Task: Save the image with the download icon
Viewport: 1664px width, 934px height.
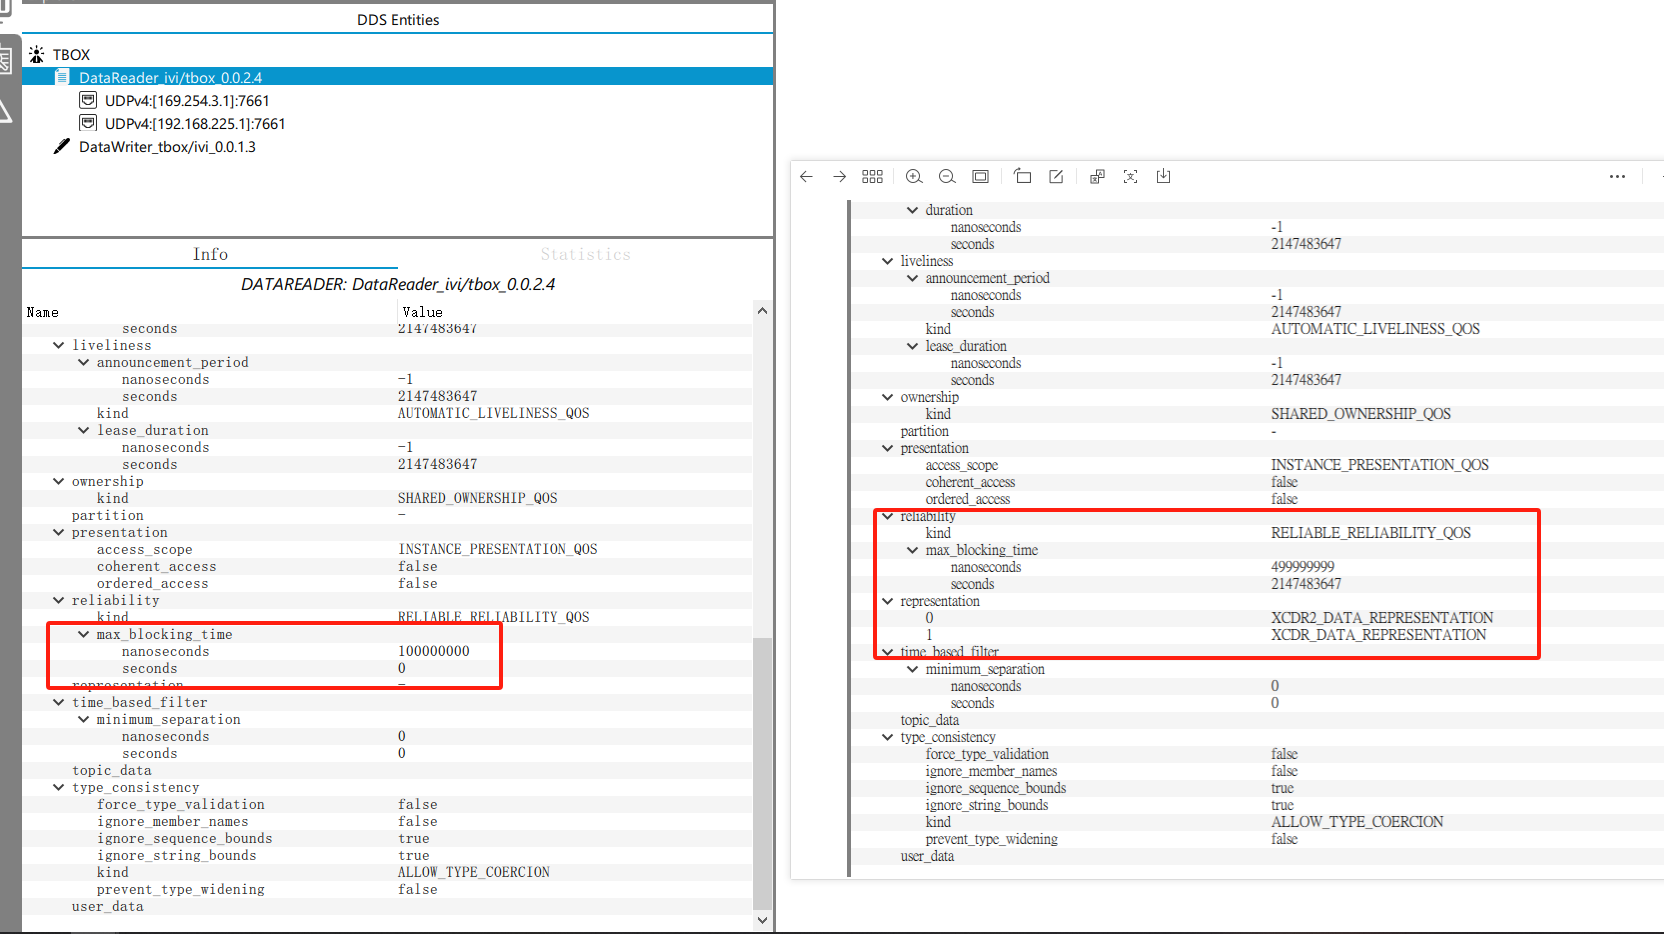Action: point(1163,176)
